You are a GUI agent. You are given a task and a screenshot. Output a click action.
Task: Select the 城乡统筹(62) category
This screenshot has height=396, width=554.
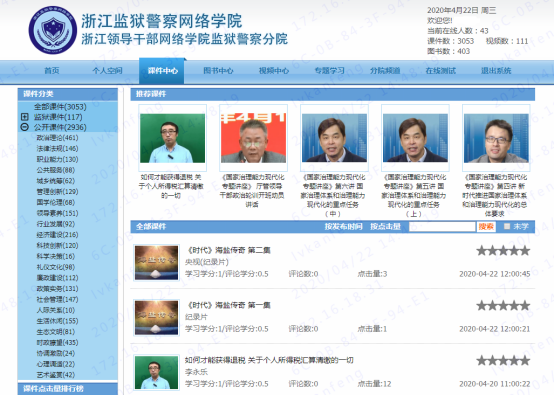[x=55, y=181]
